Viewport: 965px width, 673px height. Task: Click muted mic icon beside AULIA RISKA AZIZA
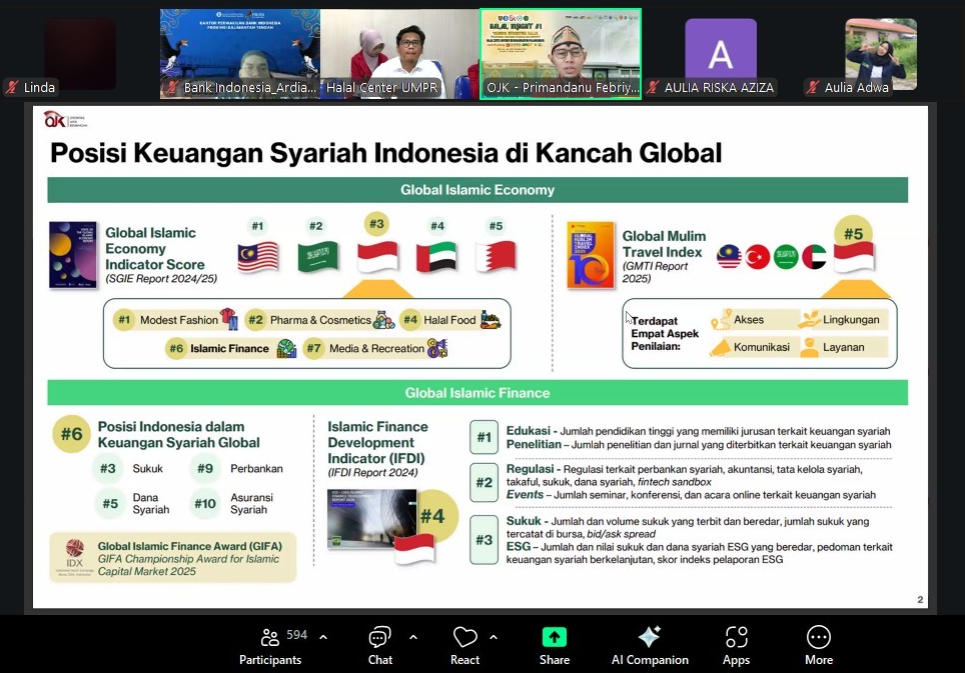(652, 88)
